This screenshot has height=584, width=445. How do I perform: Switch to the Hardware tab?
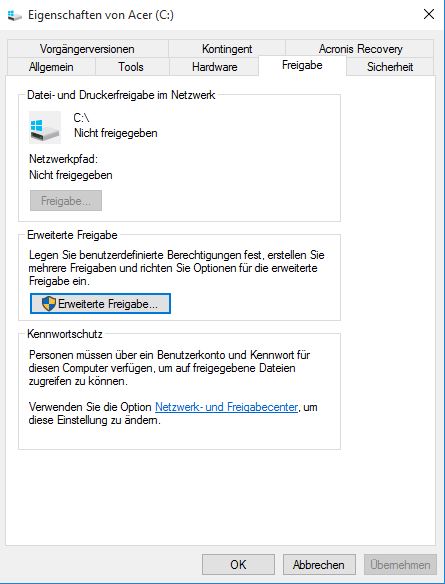214,67
